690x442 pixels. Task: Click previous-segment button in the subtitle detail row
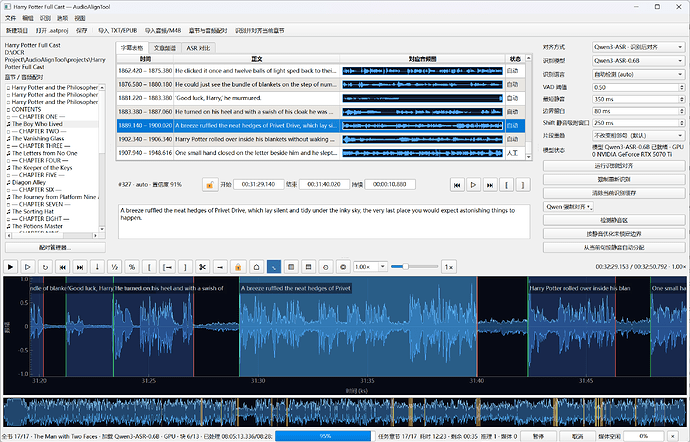457,185
